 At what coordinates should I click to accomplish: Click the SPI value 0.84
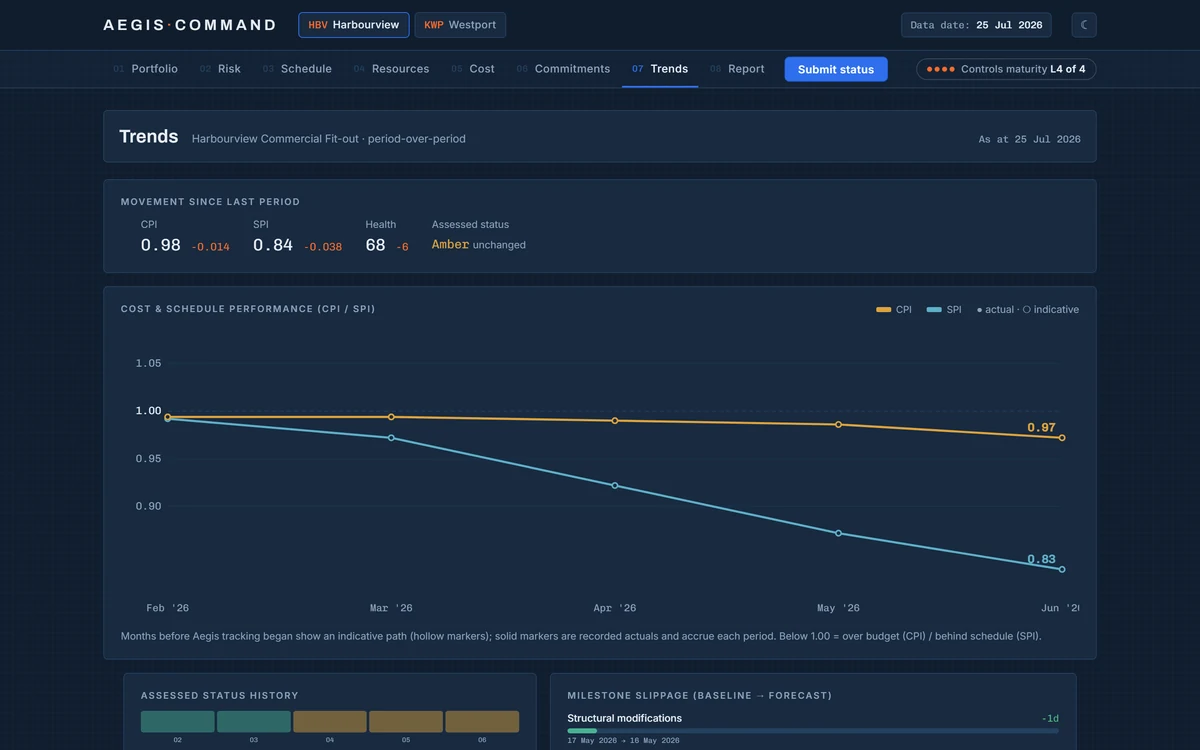coord(273,245)
